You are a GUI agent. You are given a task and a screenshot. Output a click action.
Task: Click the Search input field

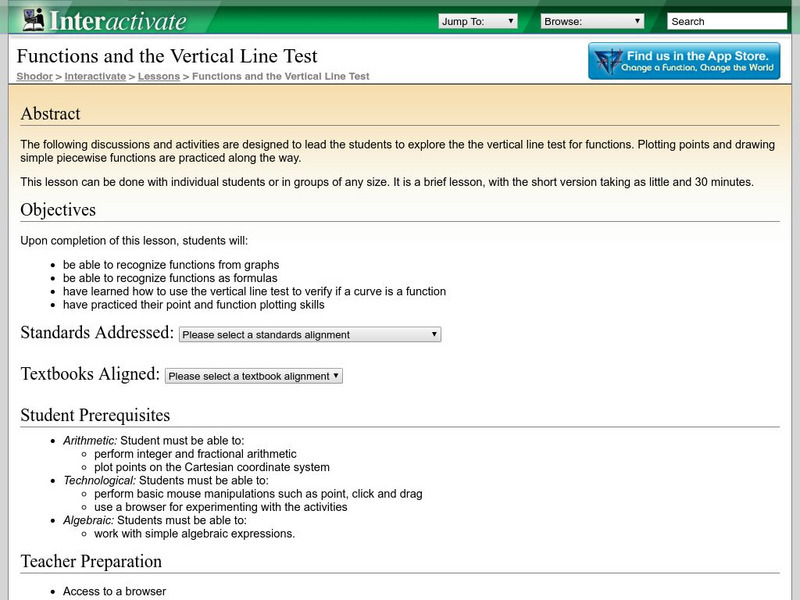click(727, 21)
